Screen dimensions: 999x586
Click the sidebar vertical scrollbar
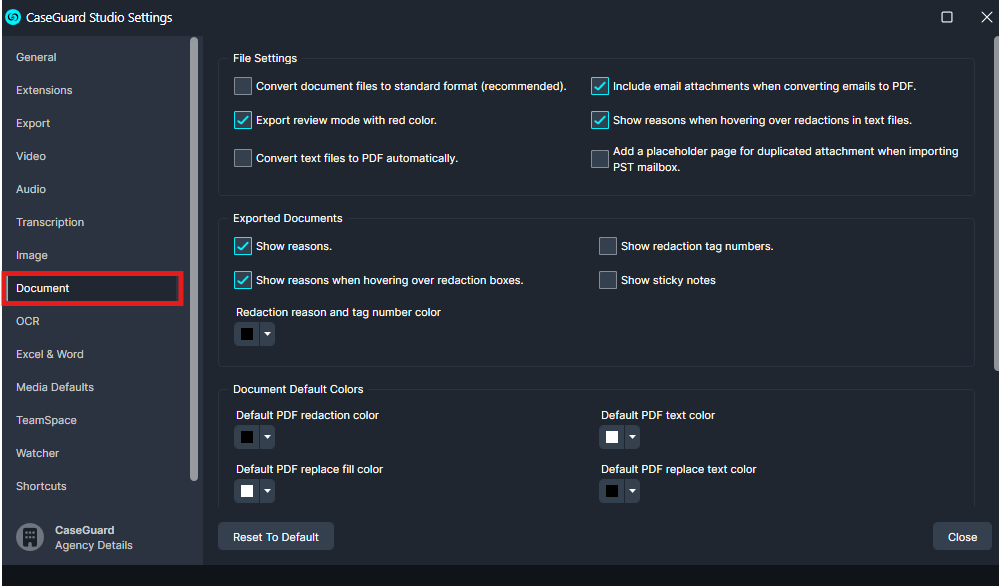[x=194, y=260]
